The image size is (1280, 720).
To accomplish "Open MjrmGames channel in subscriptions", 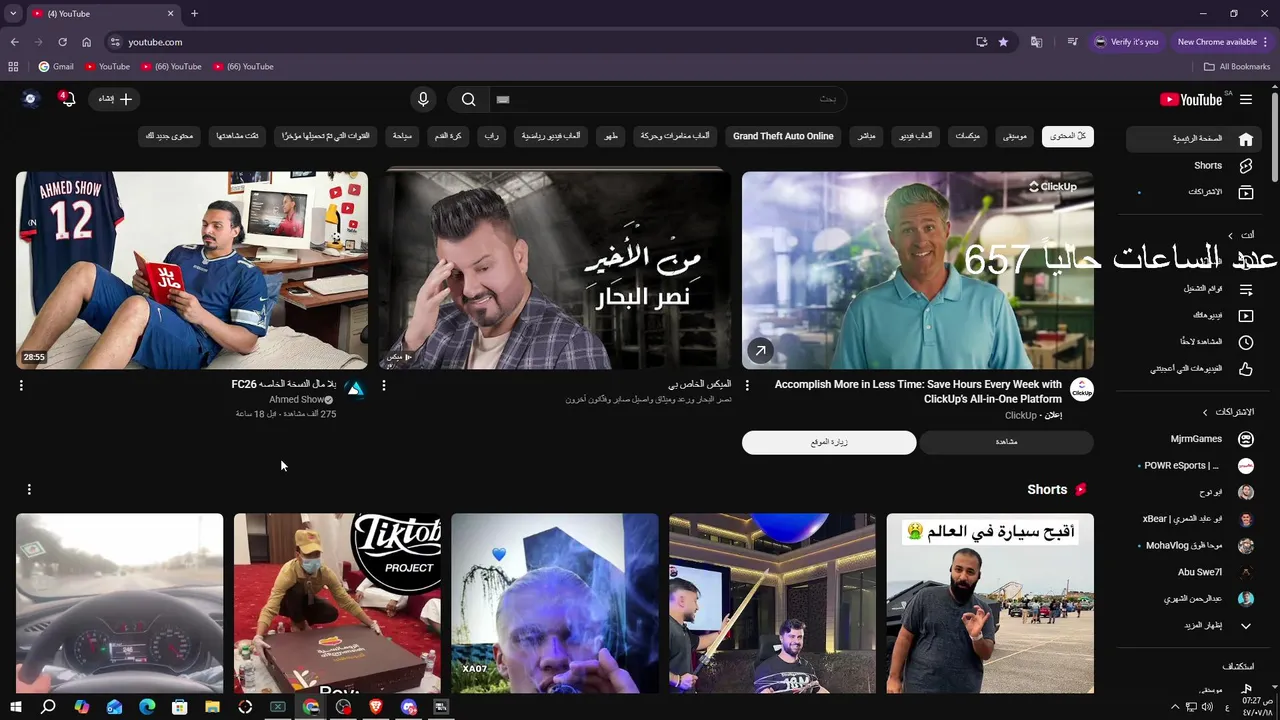I will (1194, 439).
